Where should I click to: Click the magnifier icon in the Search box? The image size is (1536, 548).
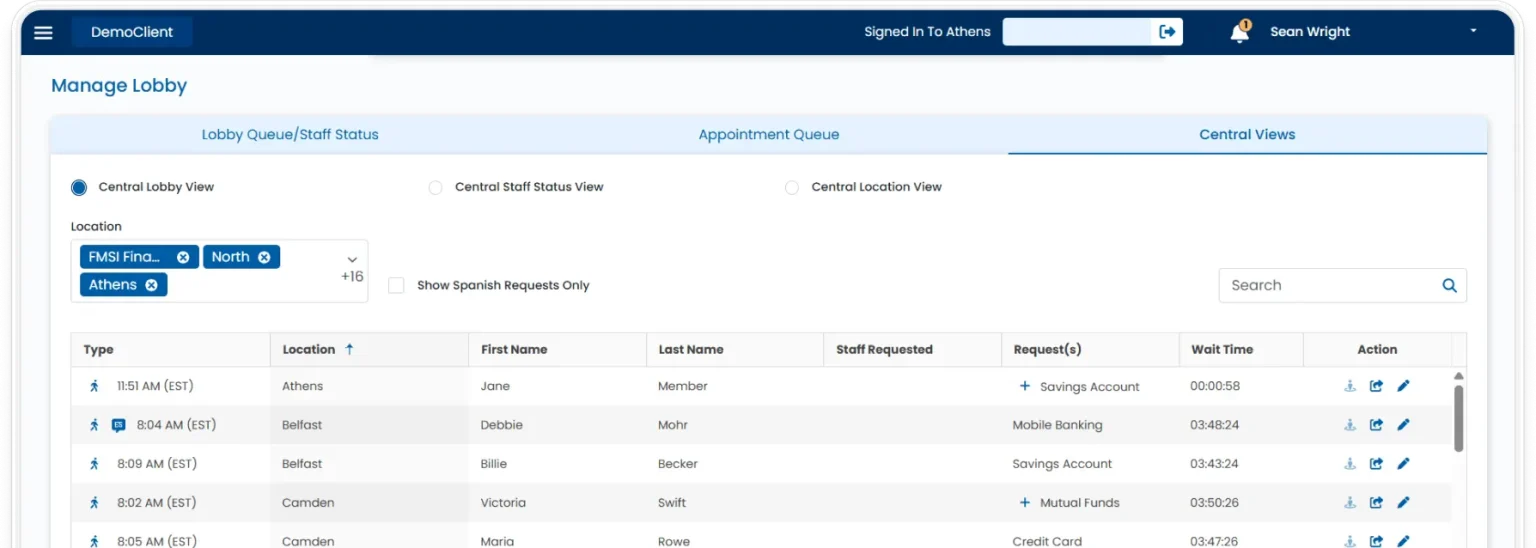[x=1449, y=285]
